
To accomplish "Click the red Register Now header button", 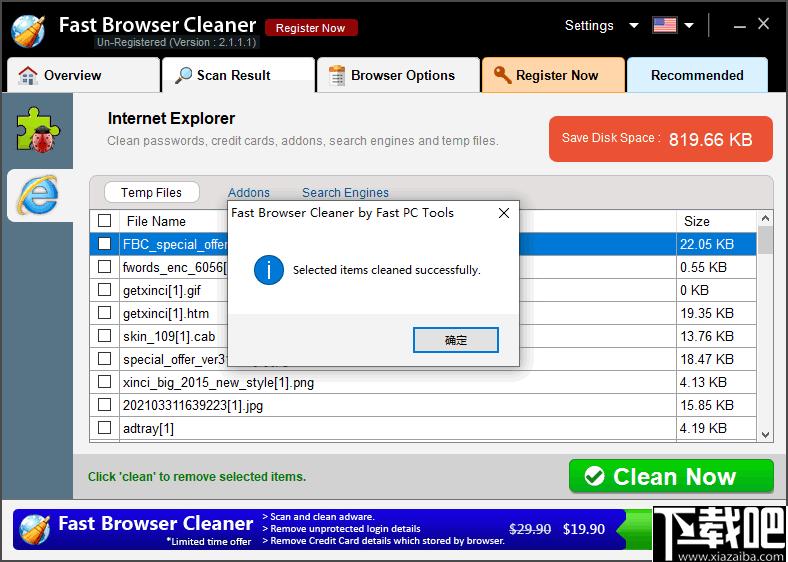I will point(311,28).
